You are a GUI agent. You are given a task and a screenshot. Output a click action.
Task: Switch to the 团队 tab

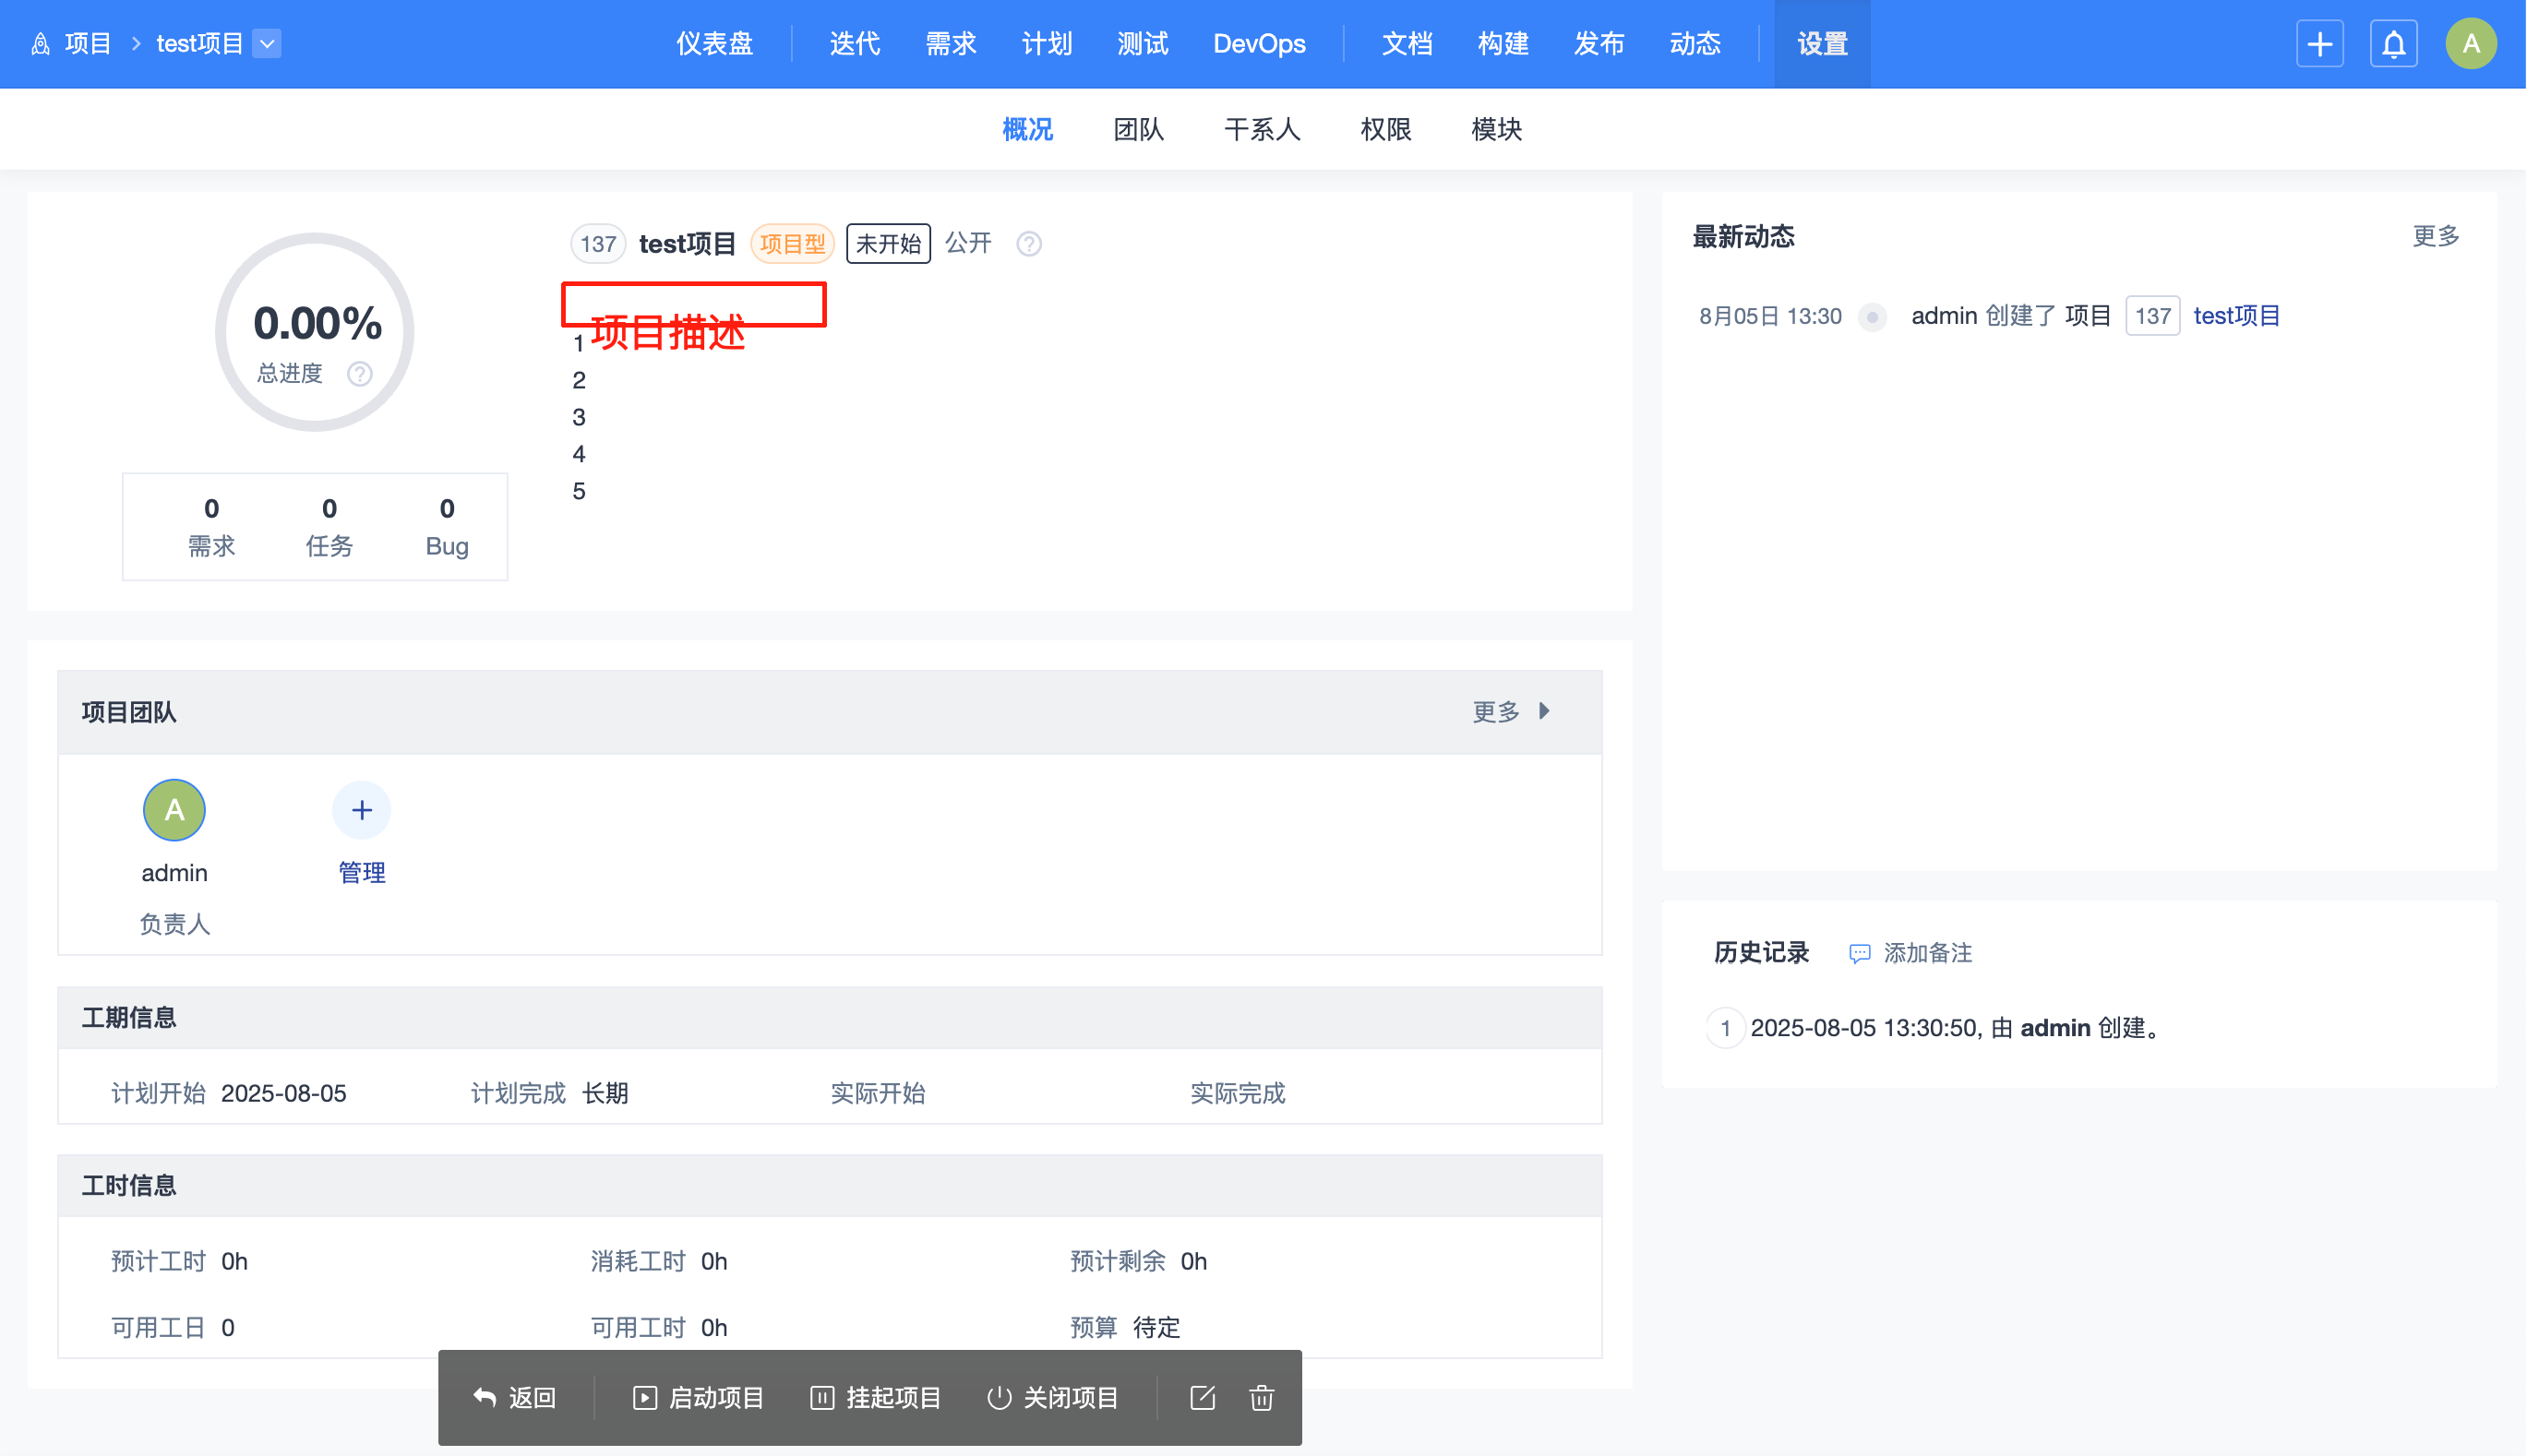[1138, 129]
